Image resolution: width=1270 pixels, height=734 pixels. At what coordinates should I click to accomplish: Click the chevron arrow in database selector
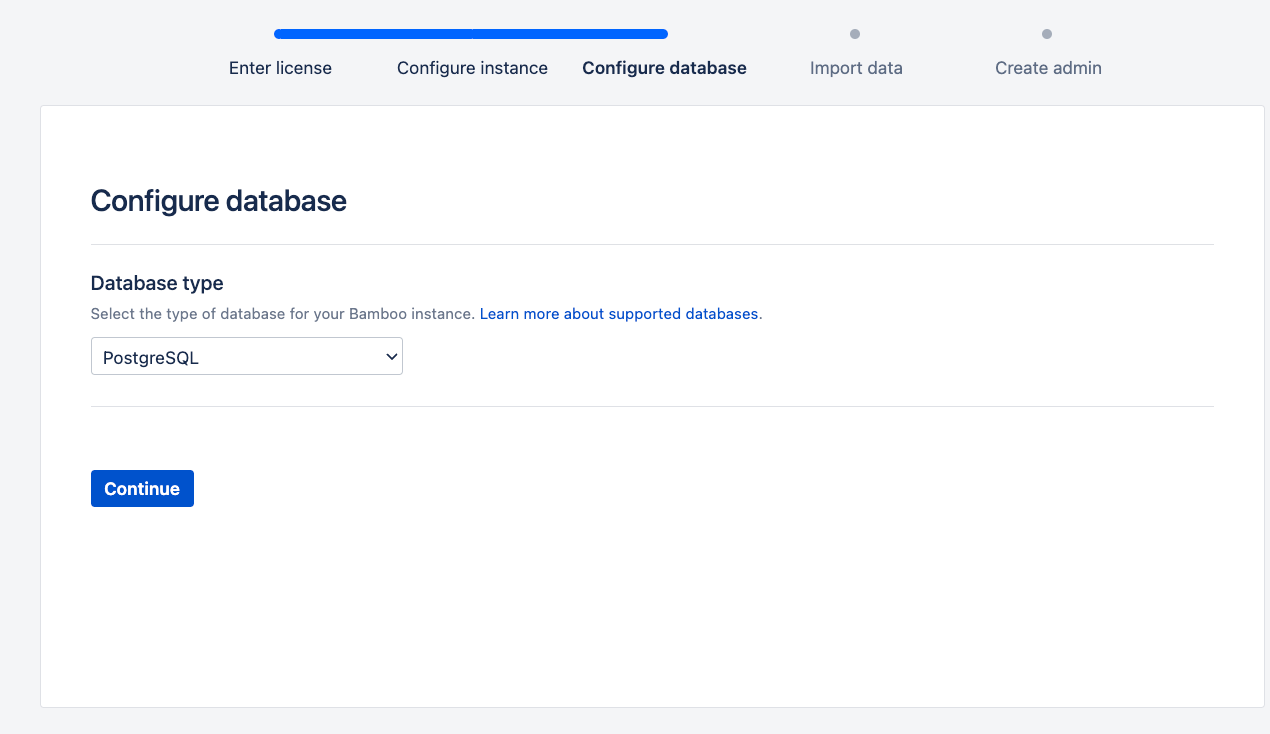click(x=391, y=357)
